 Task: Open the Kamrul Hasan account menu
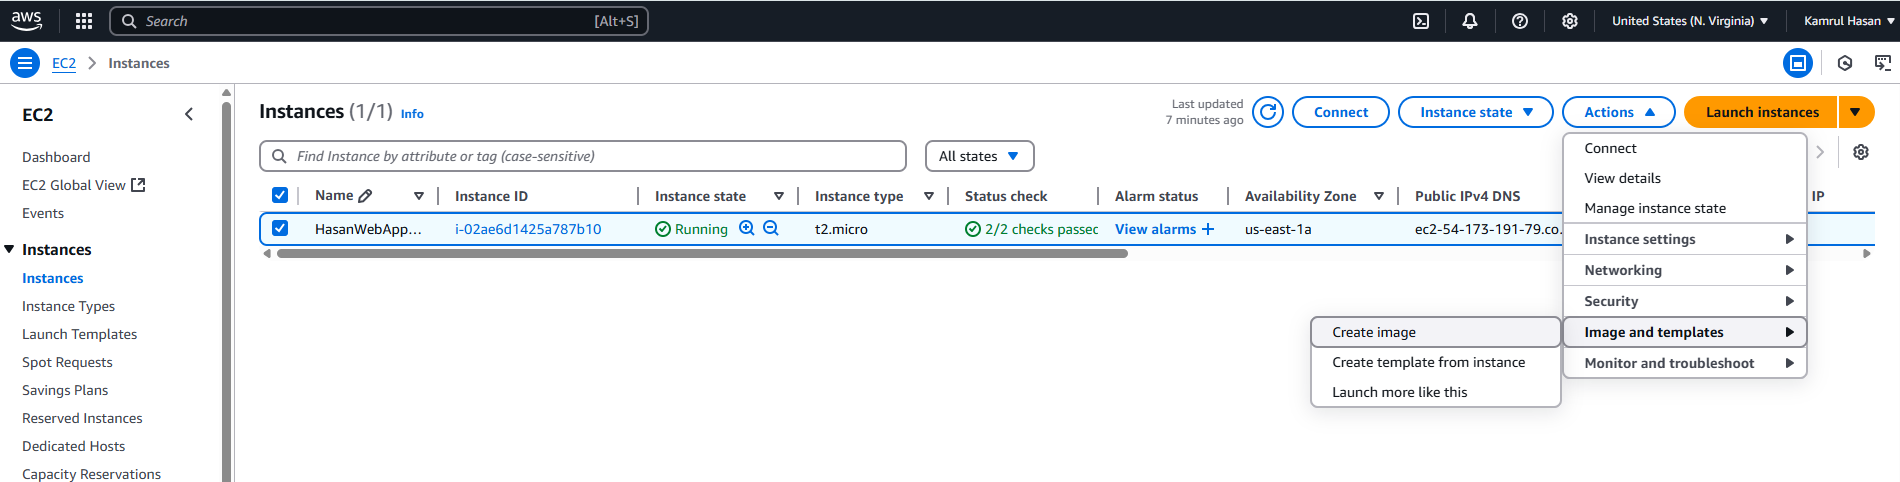click(1849, 21)
